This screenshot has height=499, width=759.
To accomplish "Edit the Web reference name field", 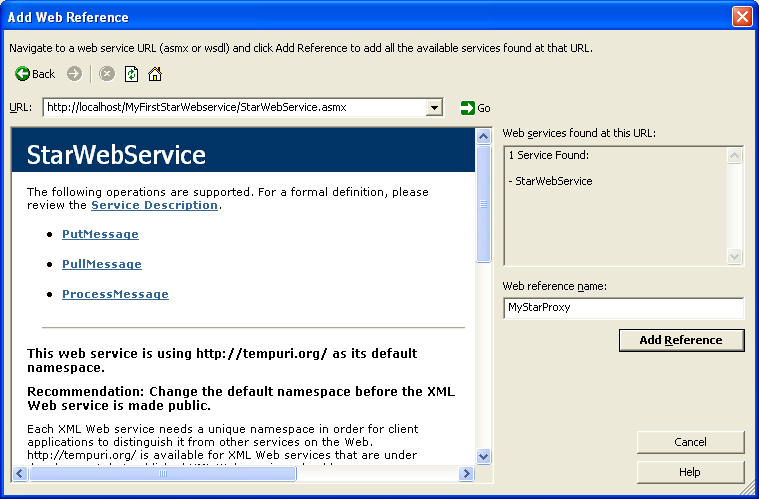I will coord(623,308).
